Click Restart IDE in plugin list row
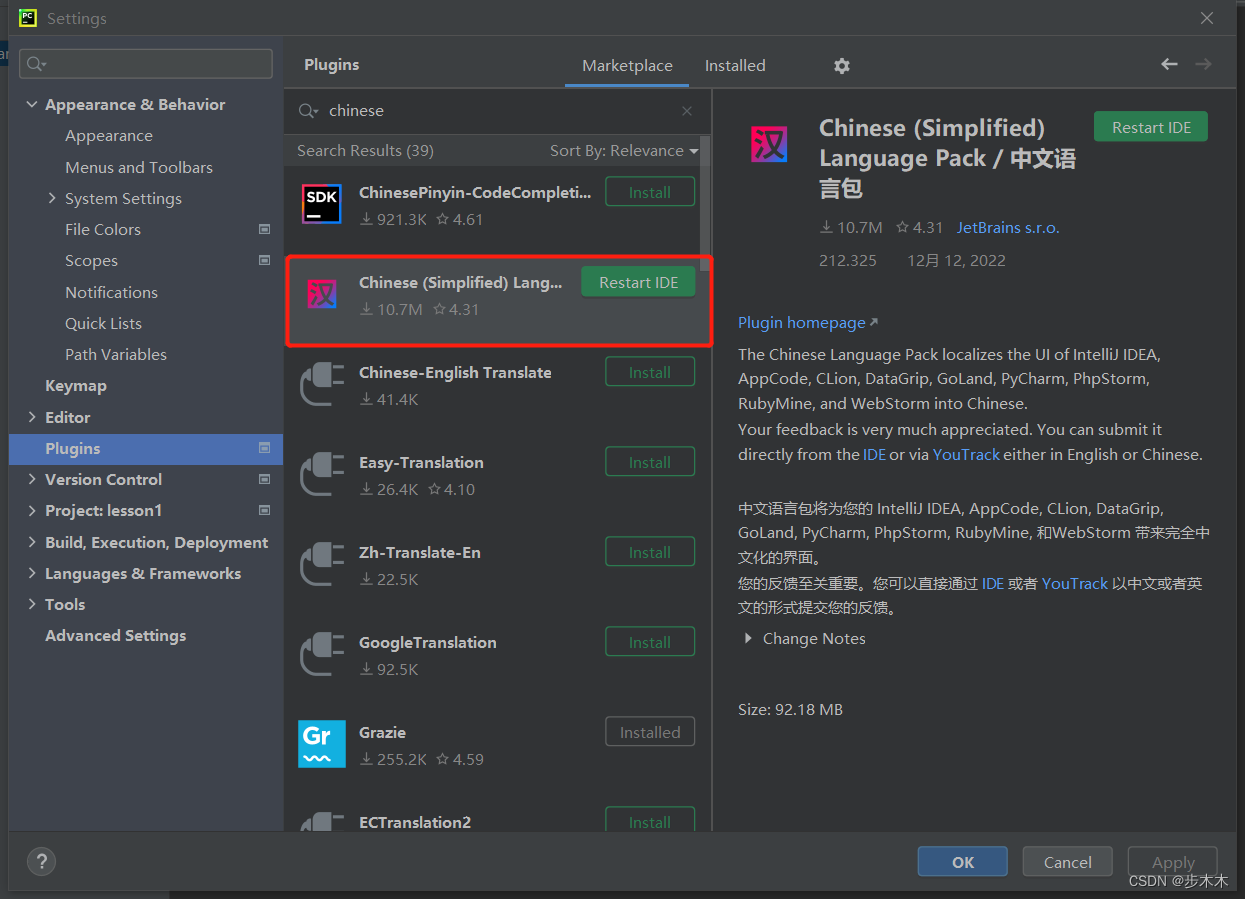 pos(638,283)
